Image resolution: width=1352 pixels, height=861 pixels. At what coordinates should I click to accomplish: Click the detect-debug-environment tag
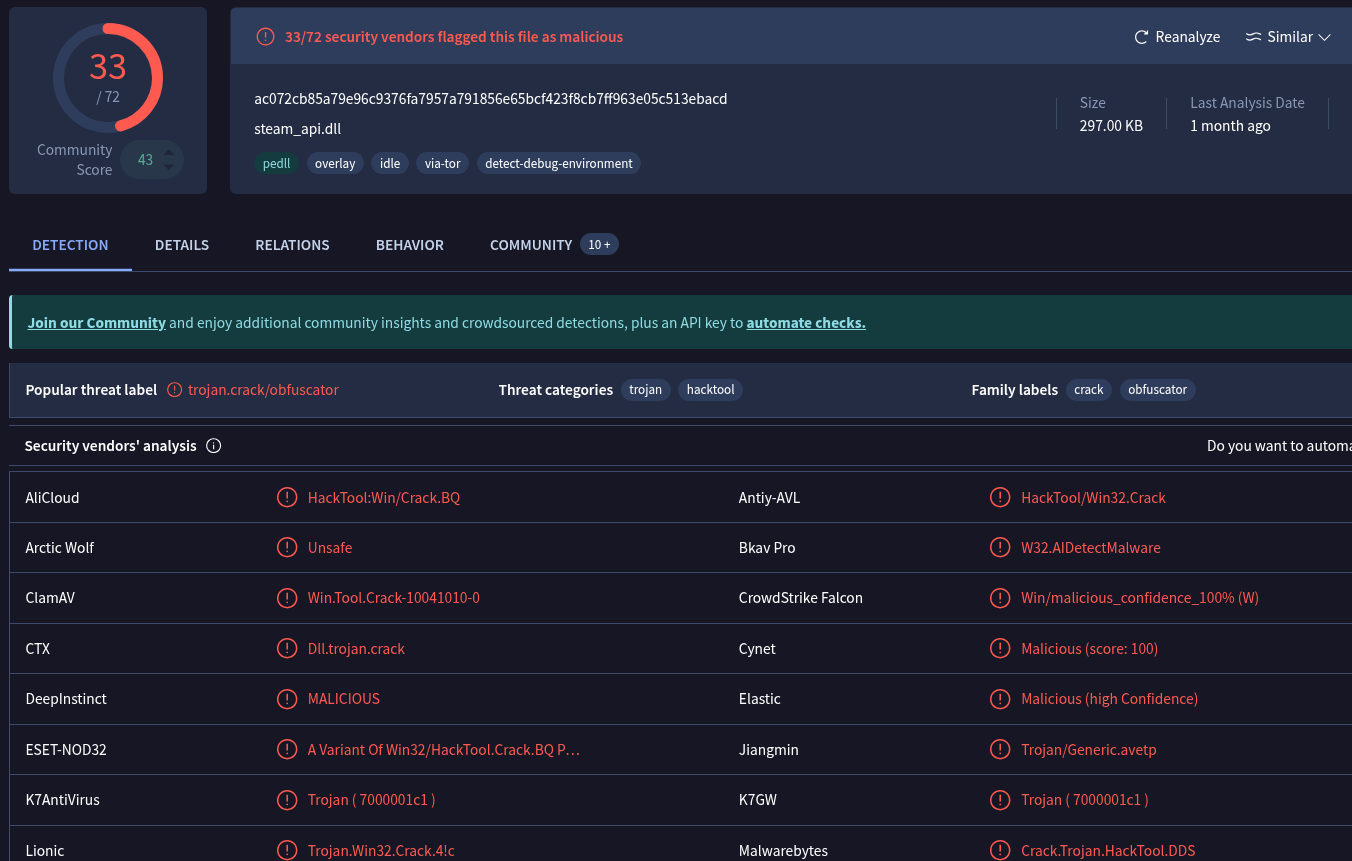(559, 163)
